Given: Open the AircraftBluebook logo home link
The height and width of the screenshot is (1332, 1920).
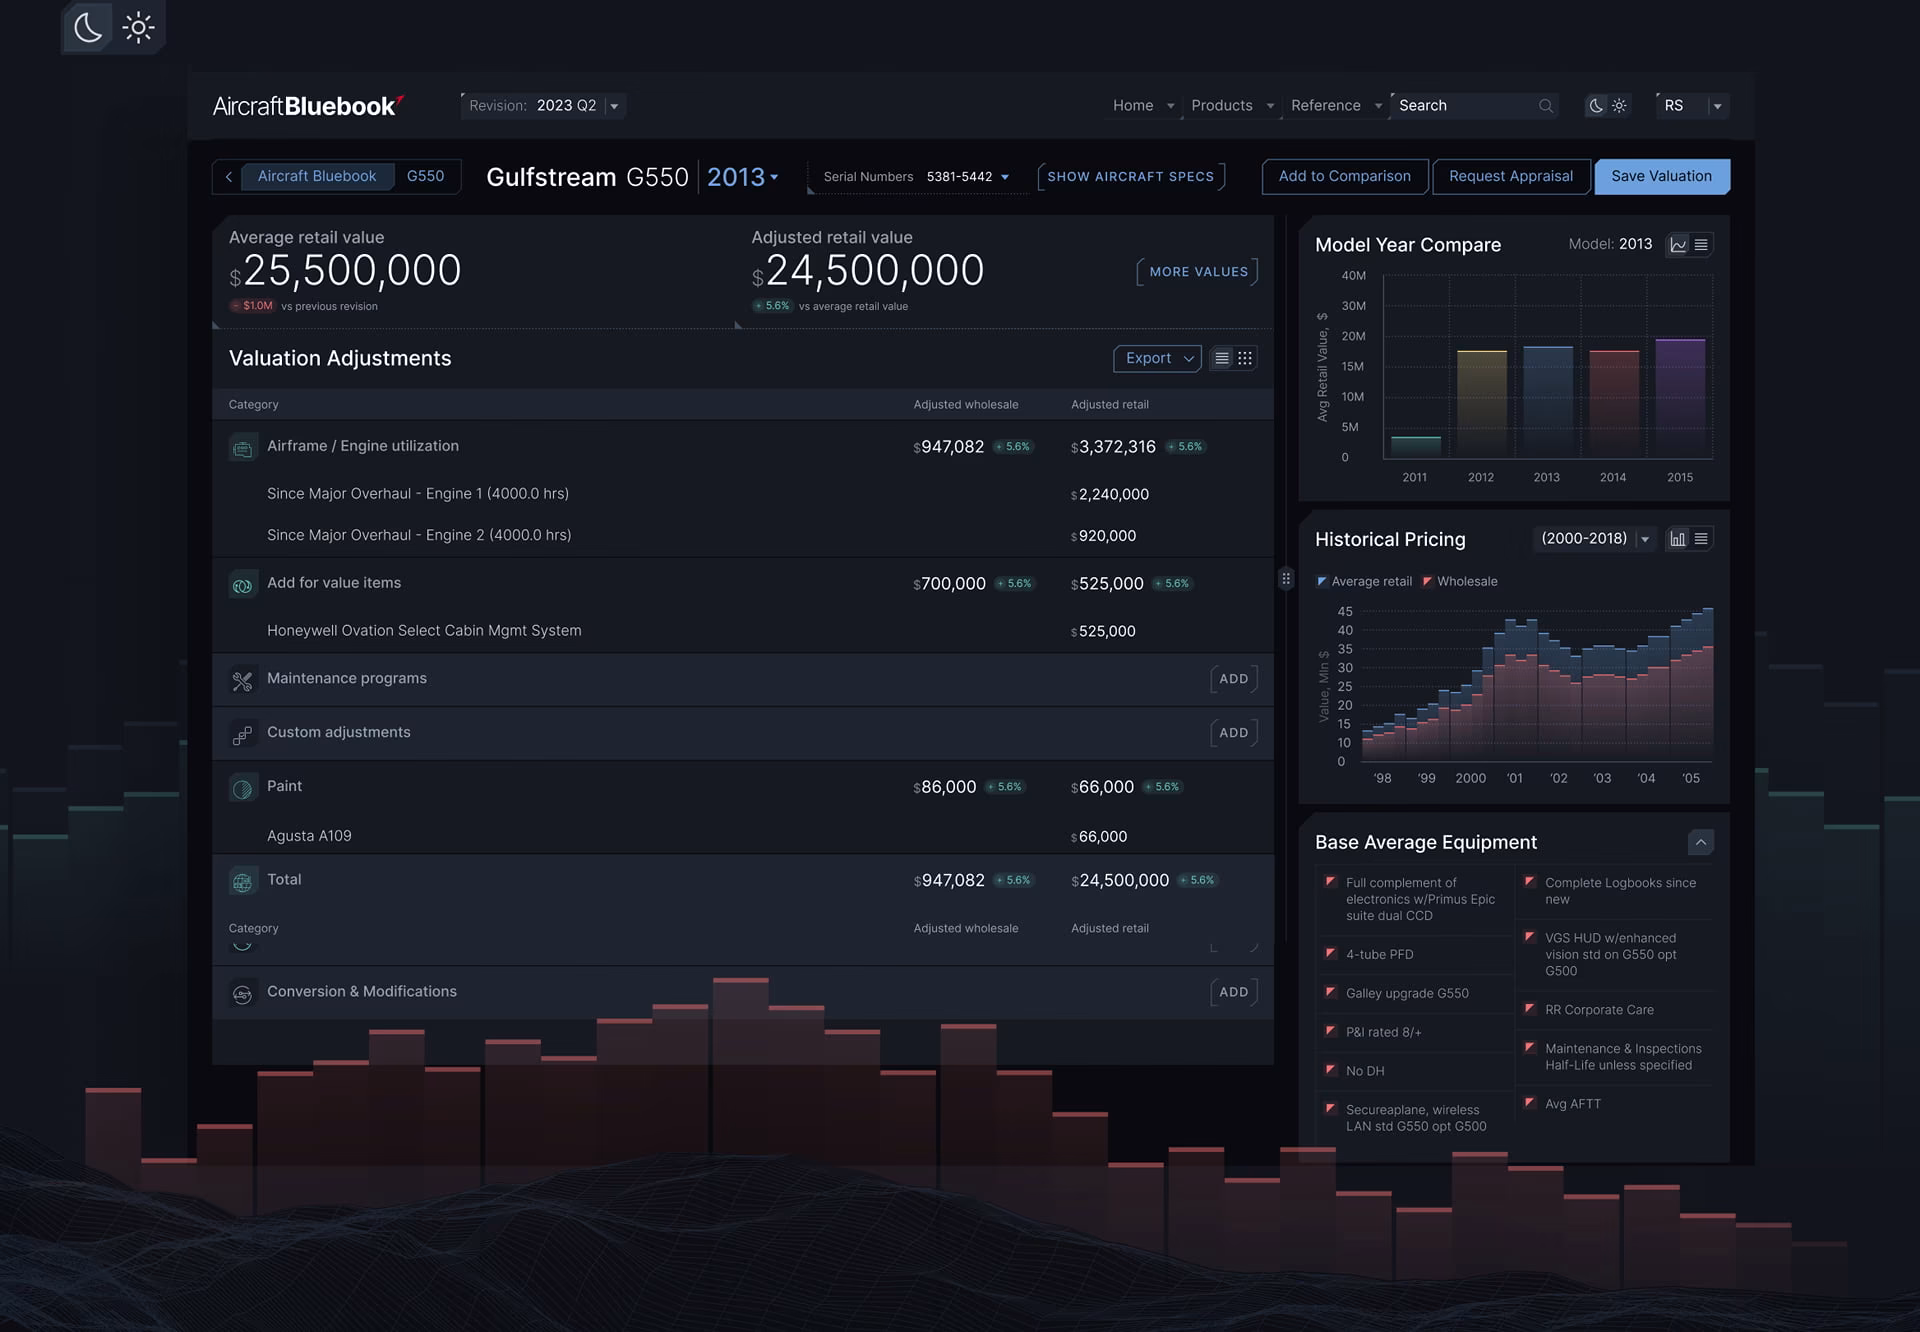Looking at the screenshot, I should coord(308,106).
